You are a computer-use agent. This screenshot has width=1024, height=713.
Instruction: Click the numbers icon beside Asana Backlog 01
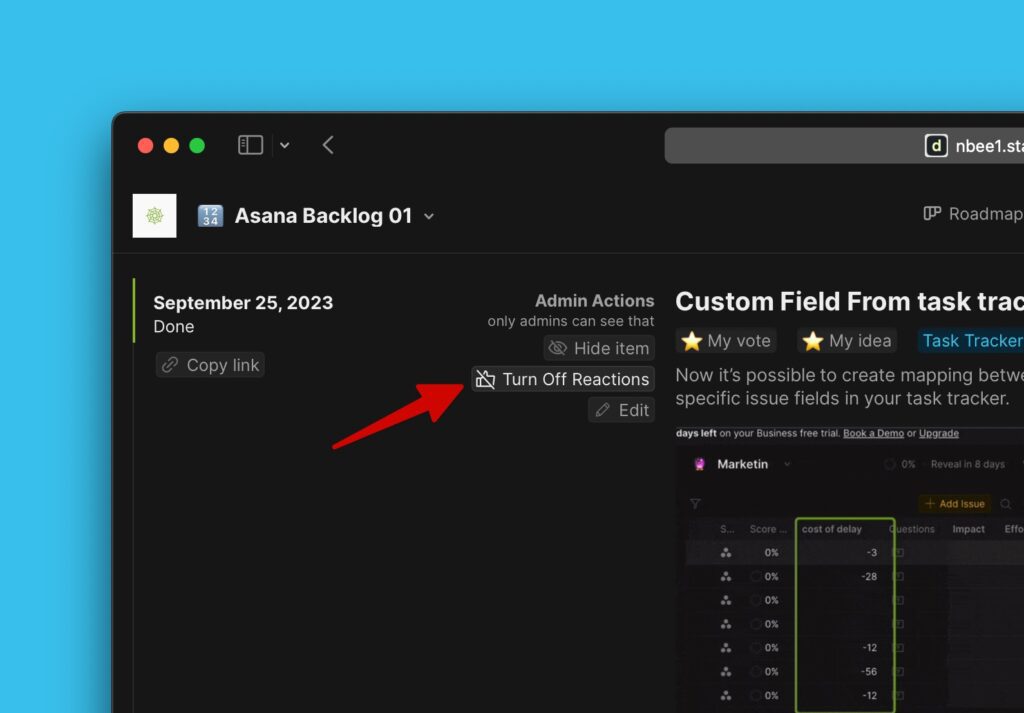tap(210, 216)
